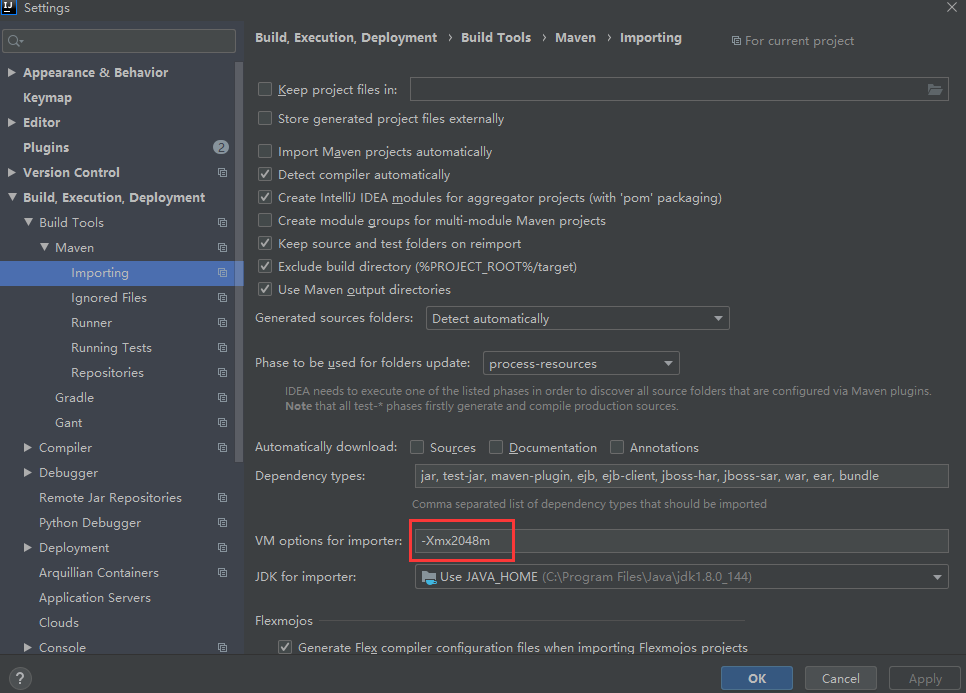The image size is (966, 693).
Task: Click the project-level icon beside Console
Action: [x=222, y=647]
